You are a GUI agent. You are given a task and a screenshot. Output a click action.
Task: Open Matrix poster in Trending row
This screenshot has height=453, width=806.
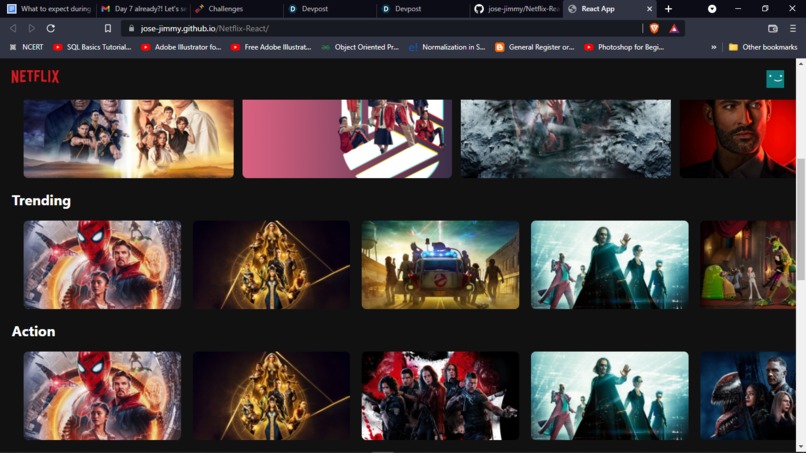tap(610, 265)
